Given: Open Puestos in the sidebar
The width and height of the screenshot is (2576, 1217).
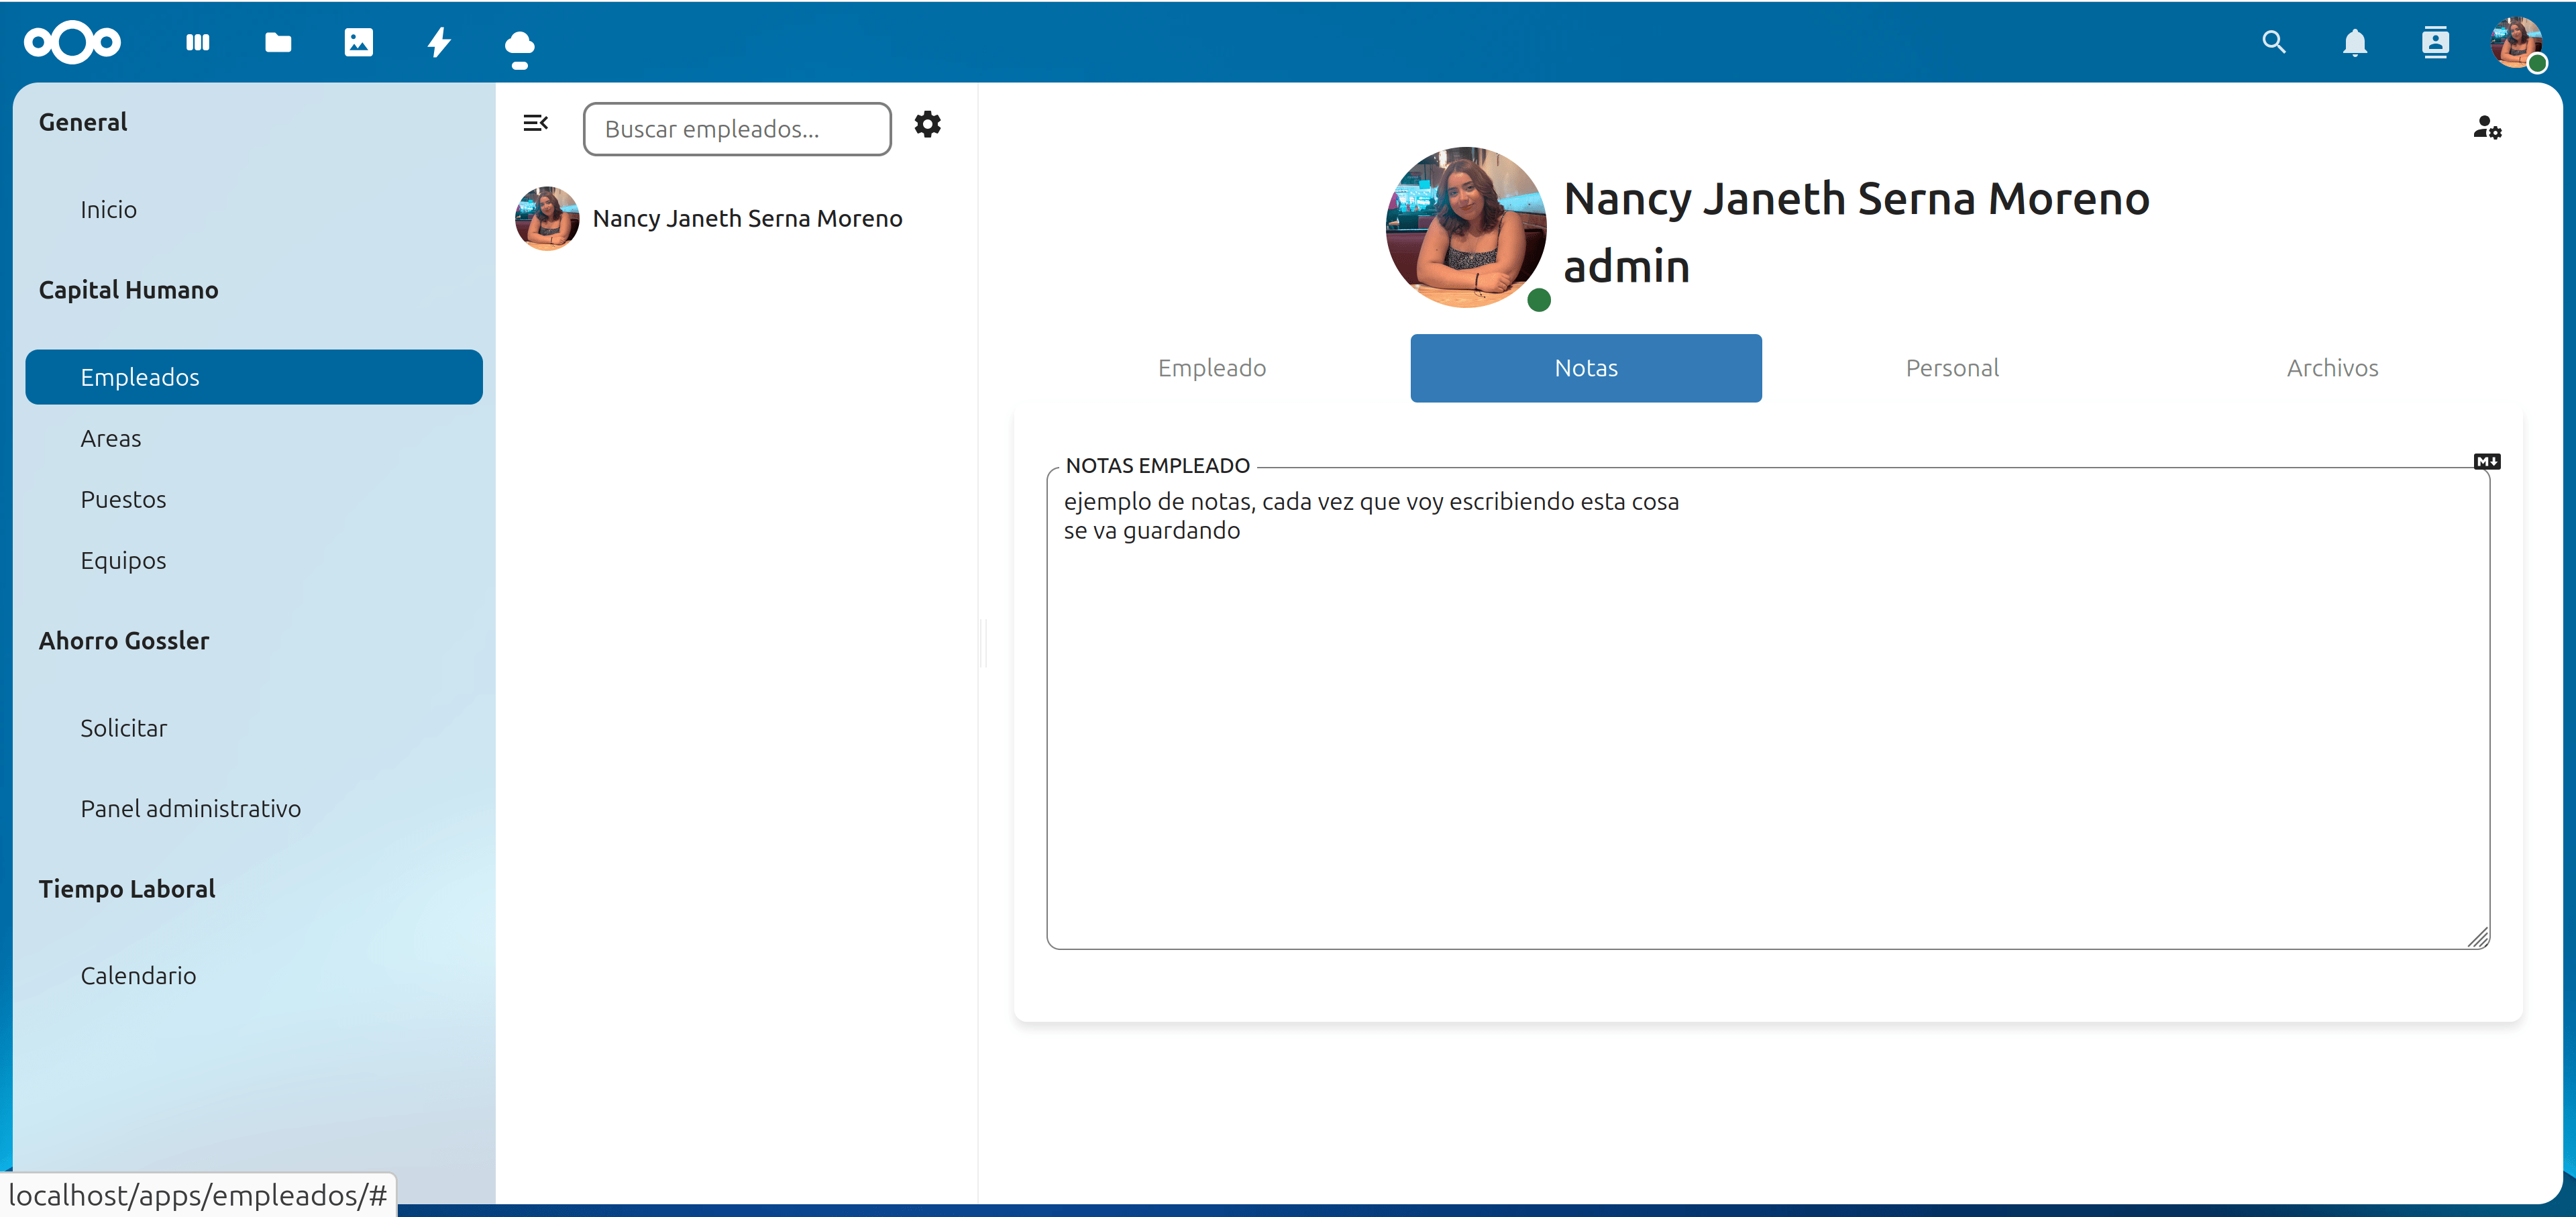Looking at the screenshot, I should coord(123,499).
